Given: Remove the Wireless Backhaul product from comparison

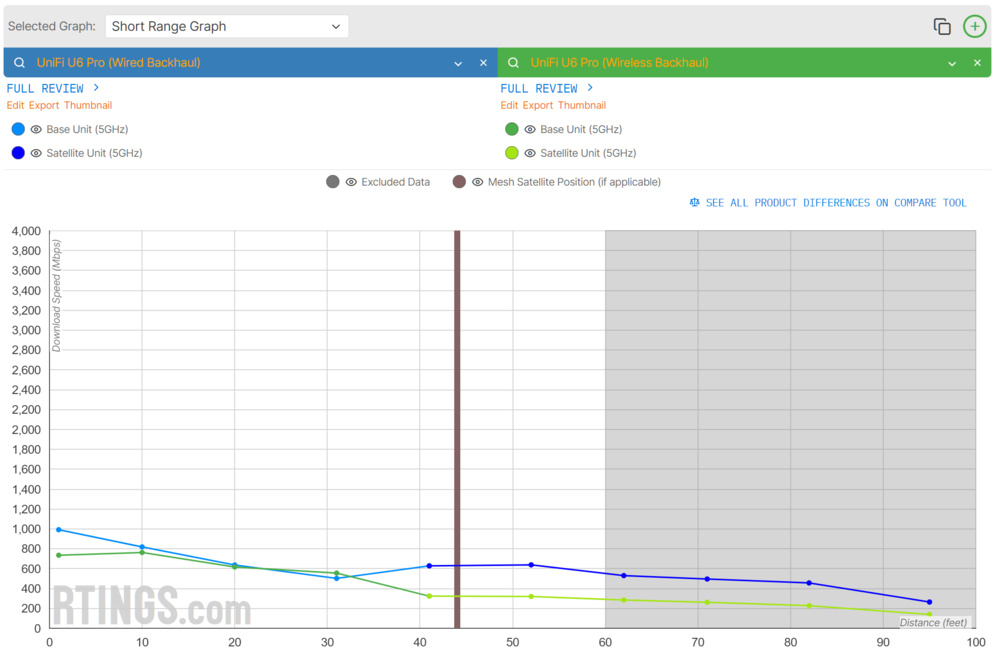Looking at the screenshot, I should tap(977, 62).
